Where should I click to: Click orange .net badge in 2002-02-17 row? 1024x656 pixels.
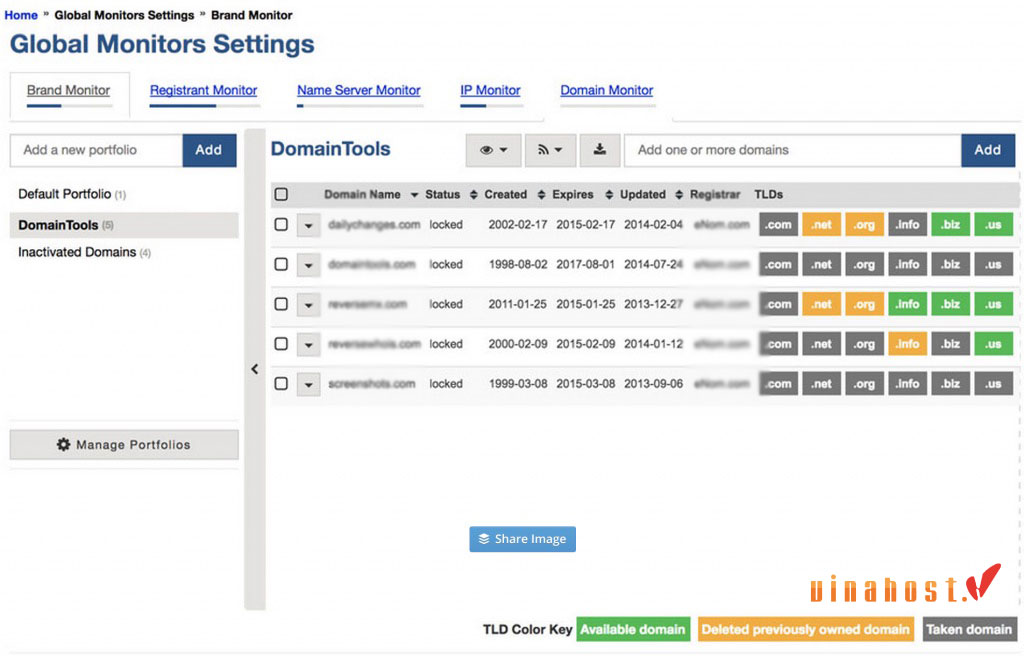(x=822, y=225)
